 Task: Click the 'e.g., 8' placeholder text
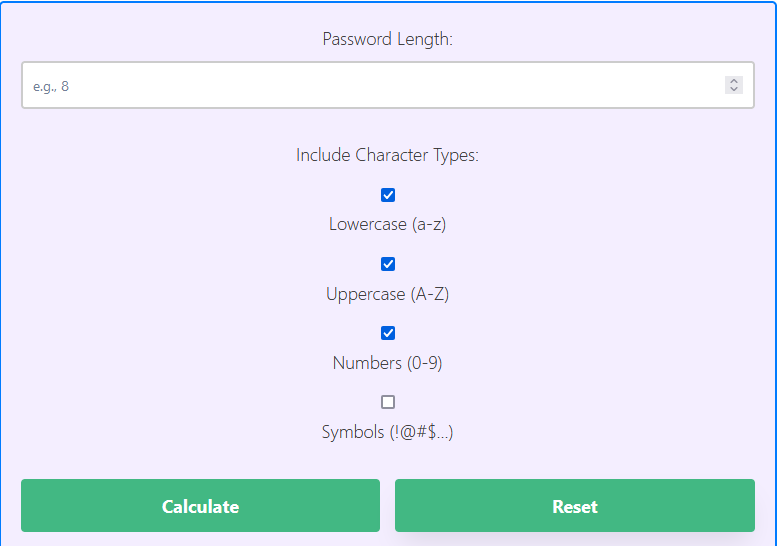click(x=51, y=87)
